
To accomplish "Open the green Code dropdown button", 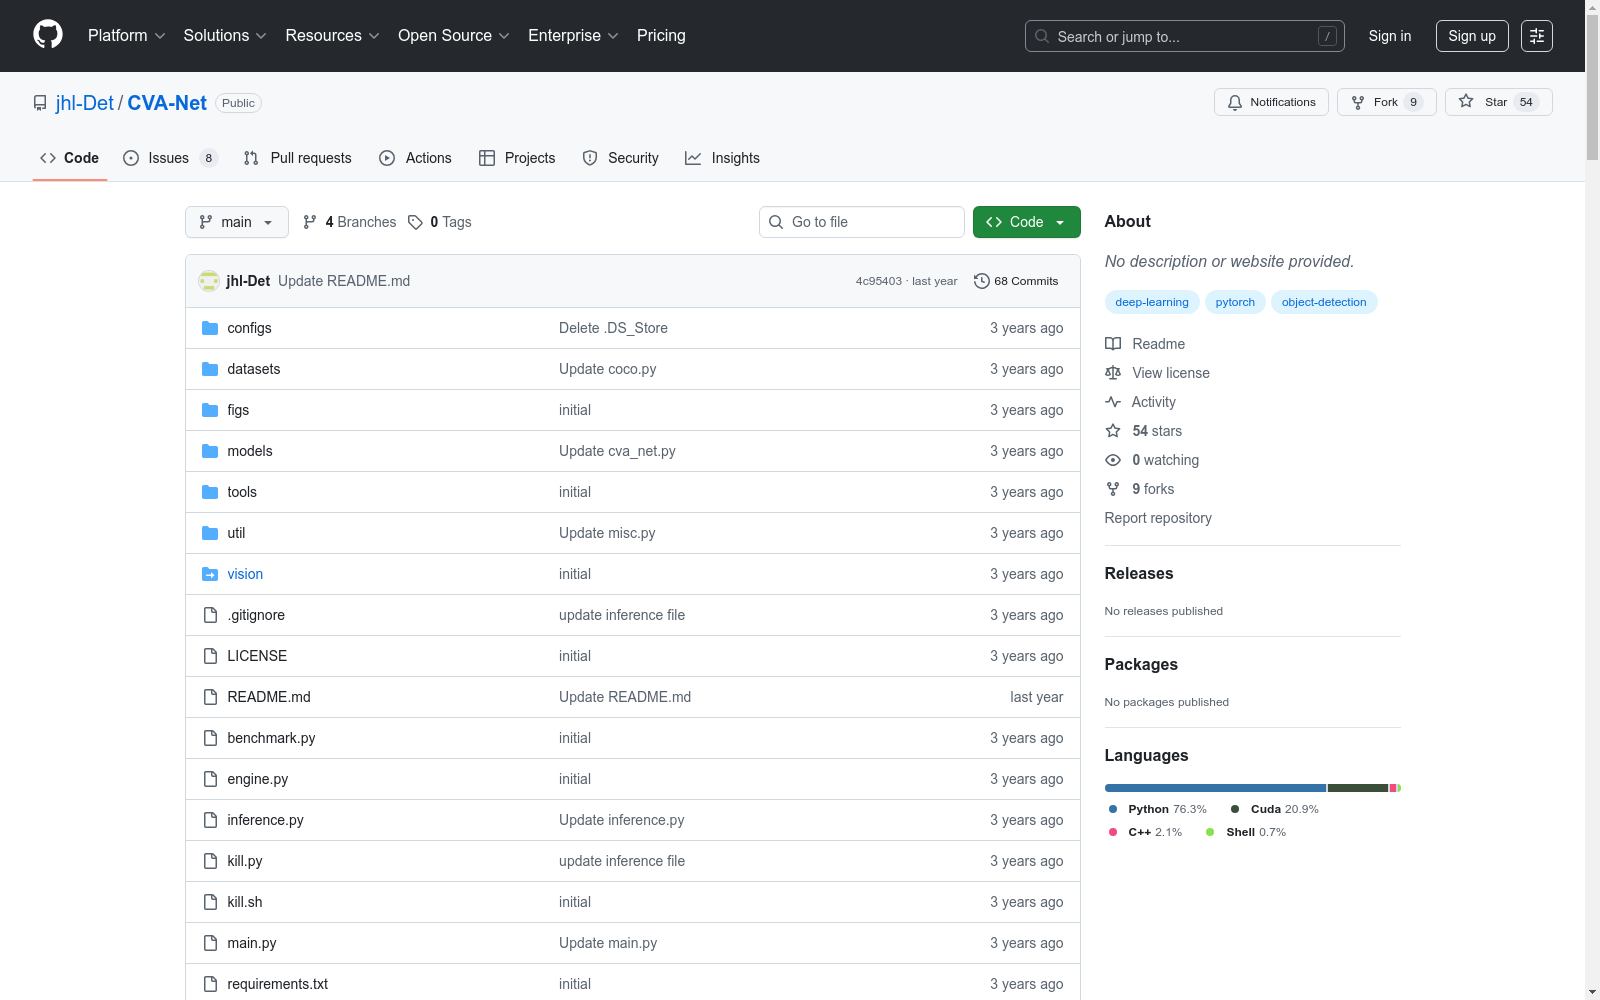I will pos(1026,222).
